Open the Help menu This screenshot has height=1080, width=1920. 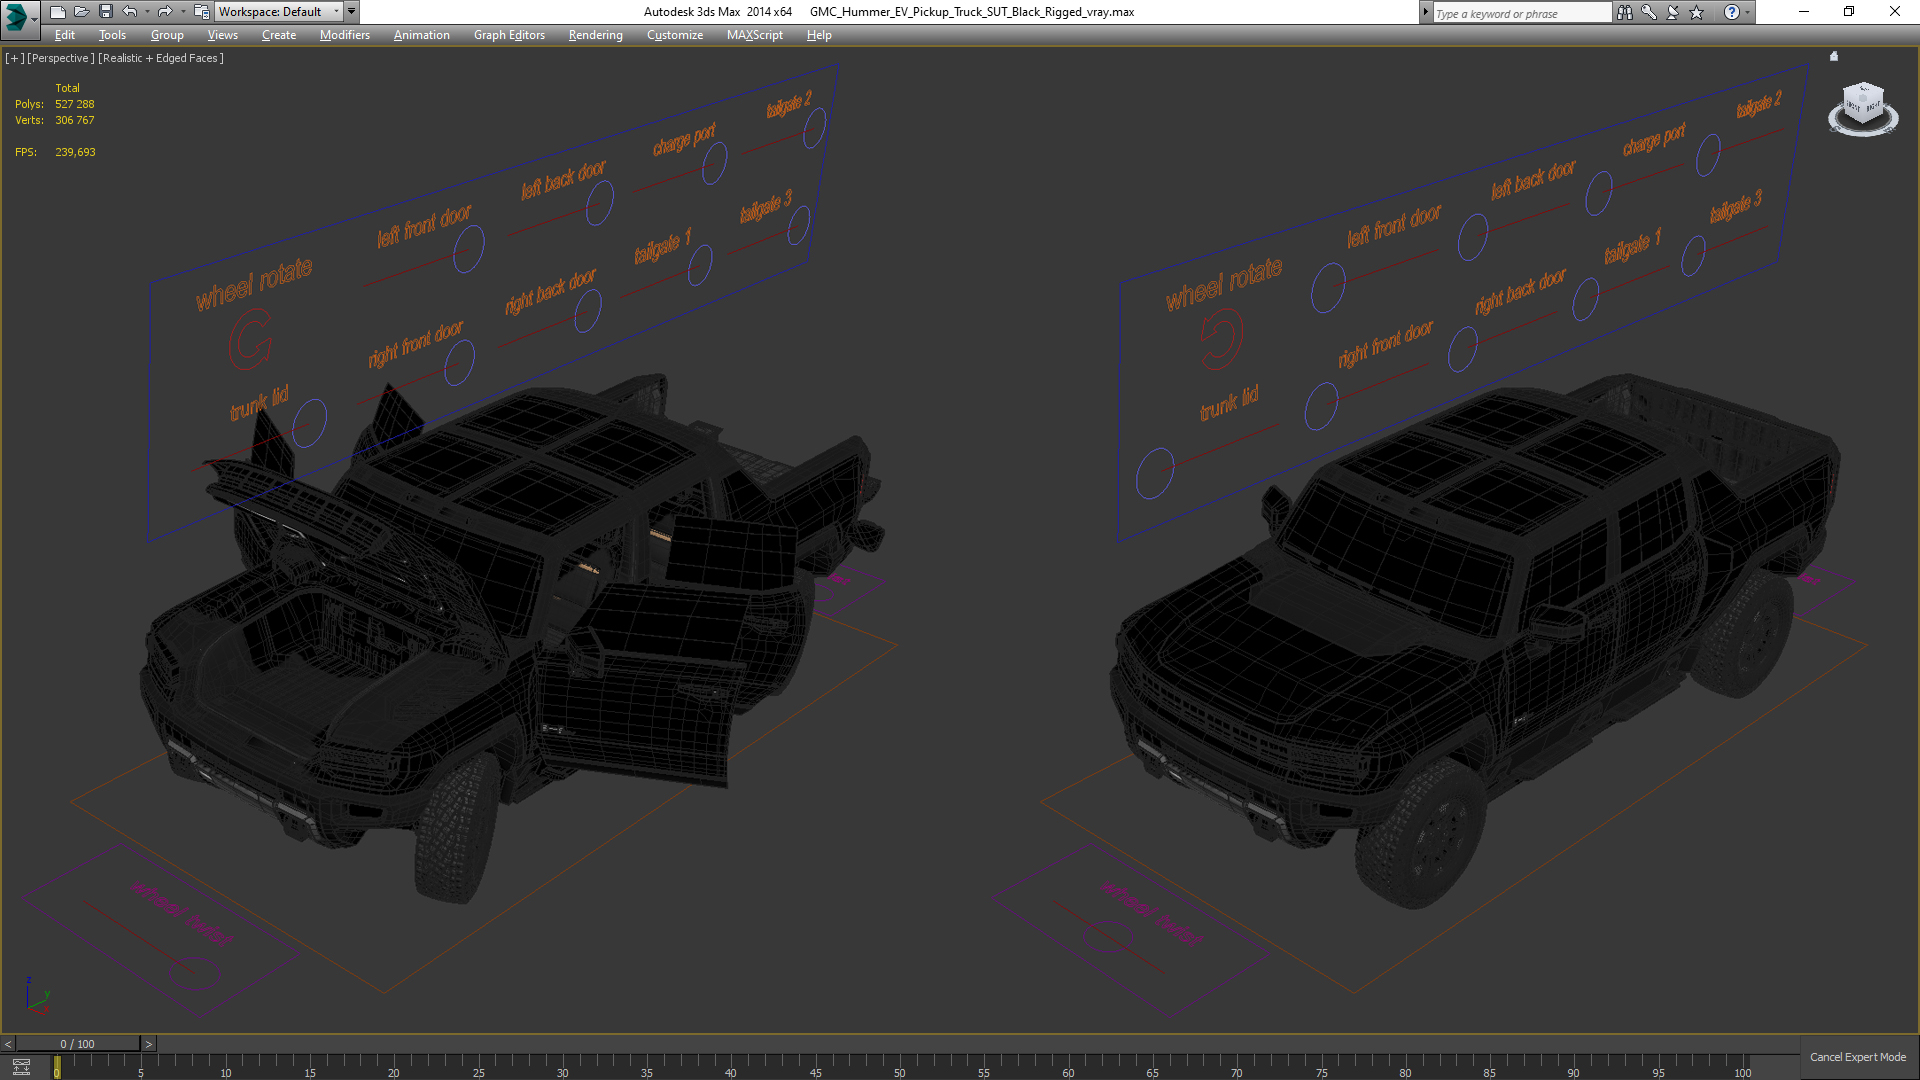click(x=819, y=35)
